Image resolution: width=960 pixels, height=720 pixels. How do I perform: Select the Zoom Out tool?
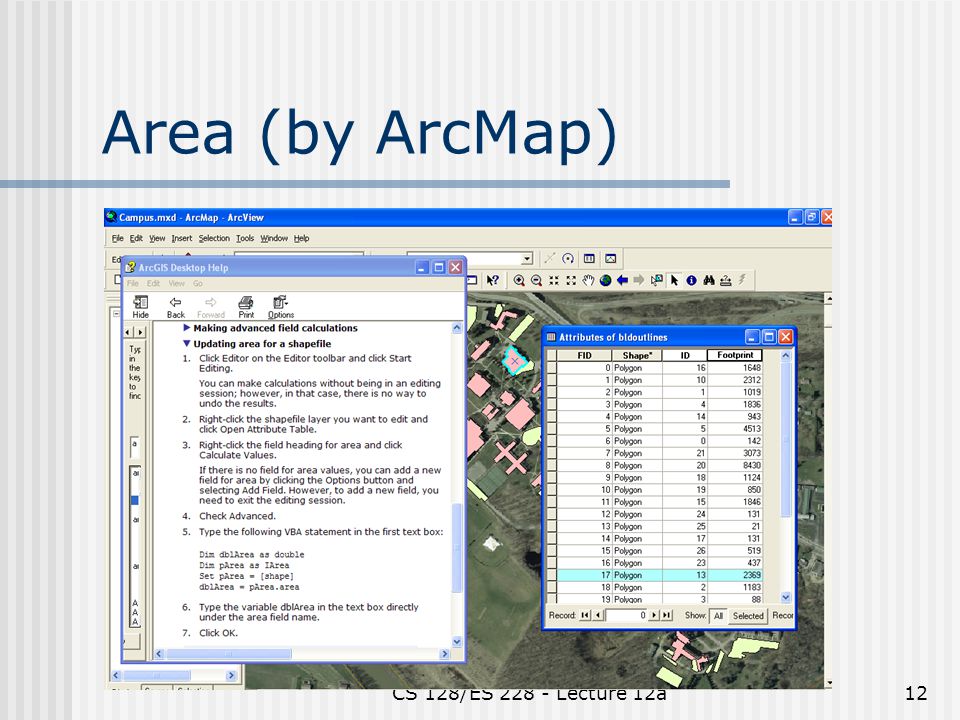tap(536, 280)
